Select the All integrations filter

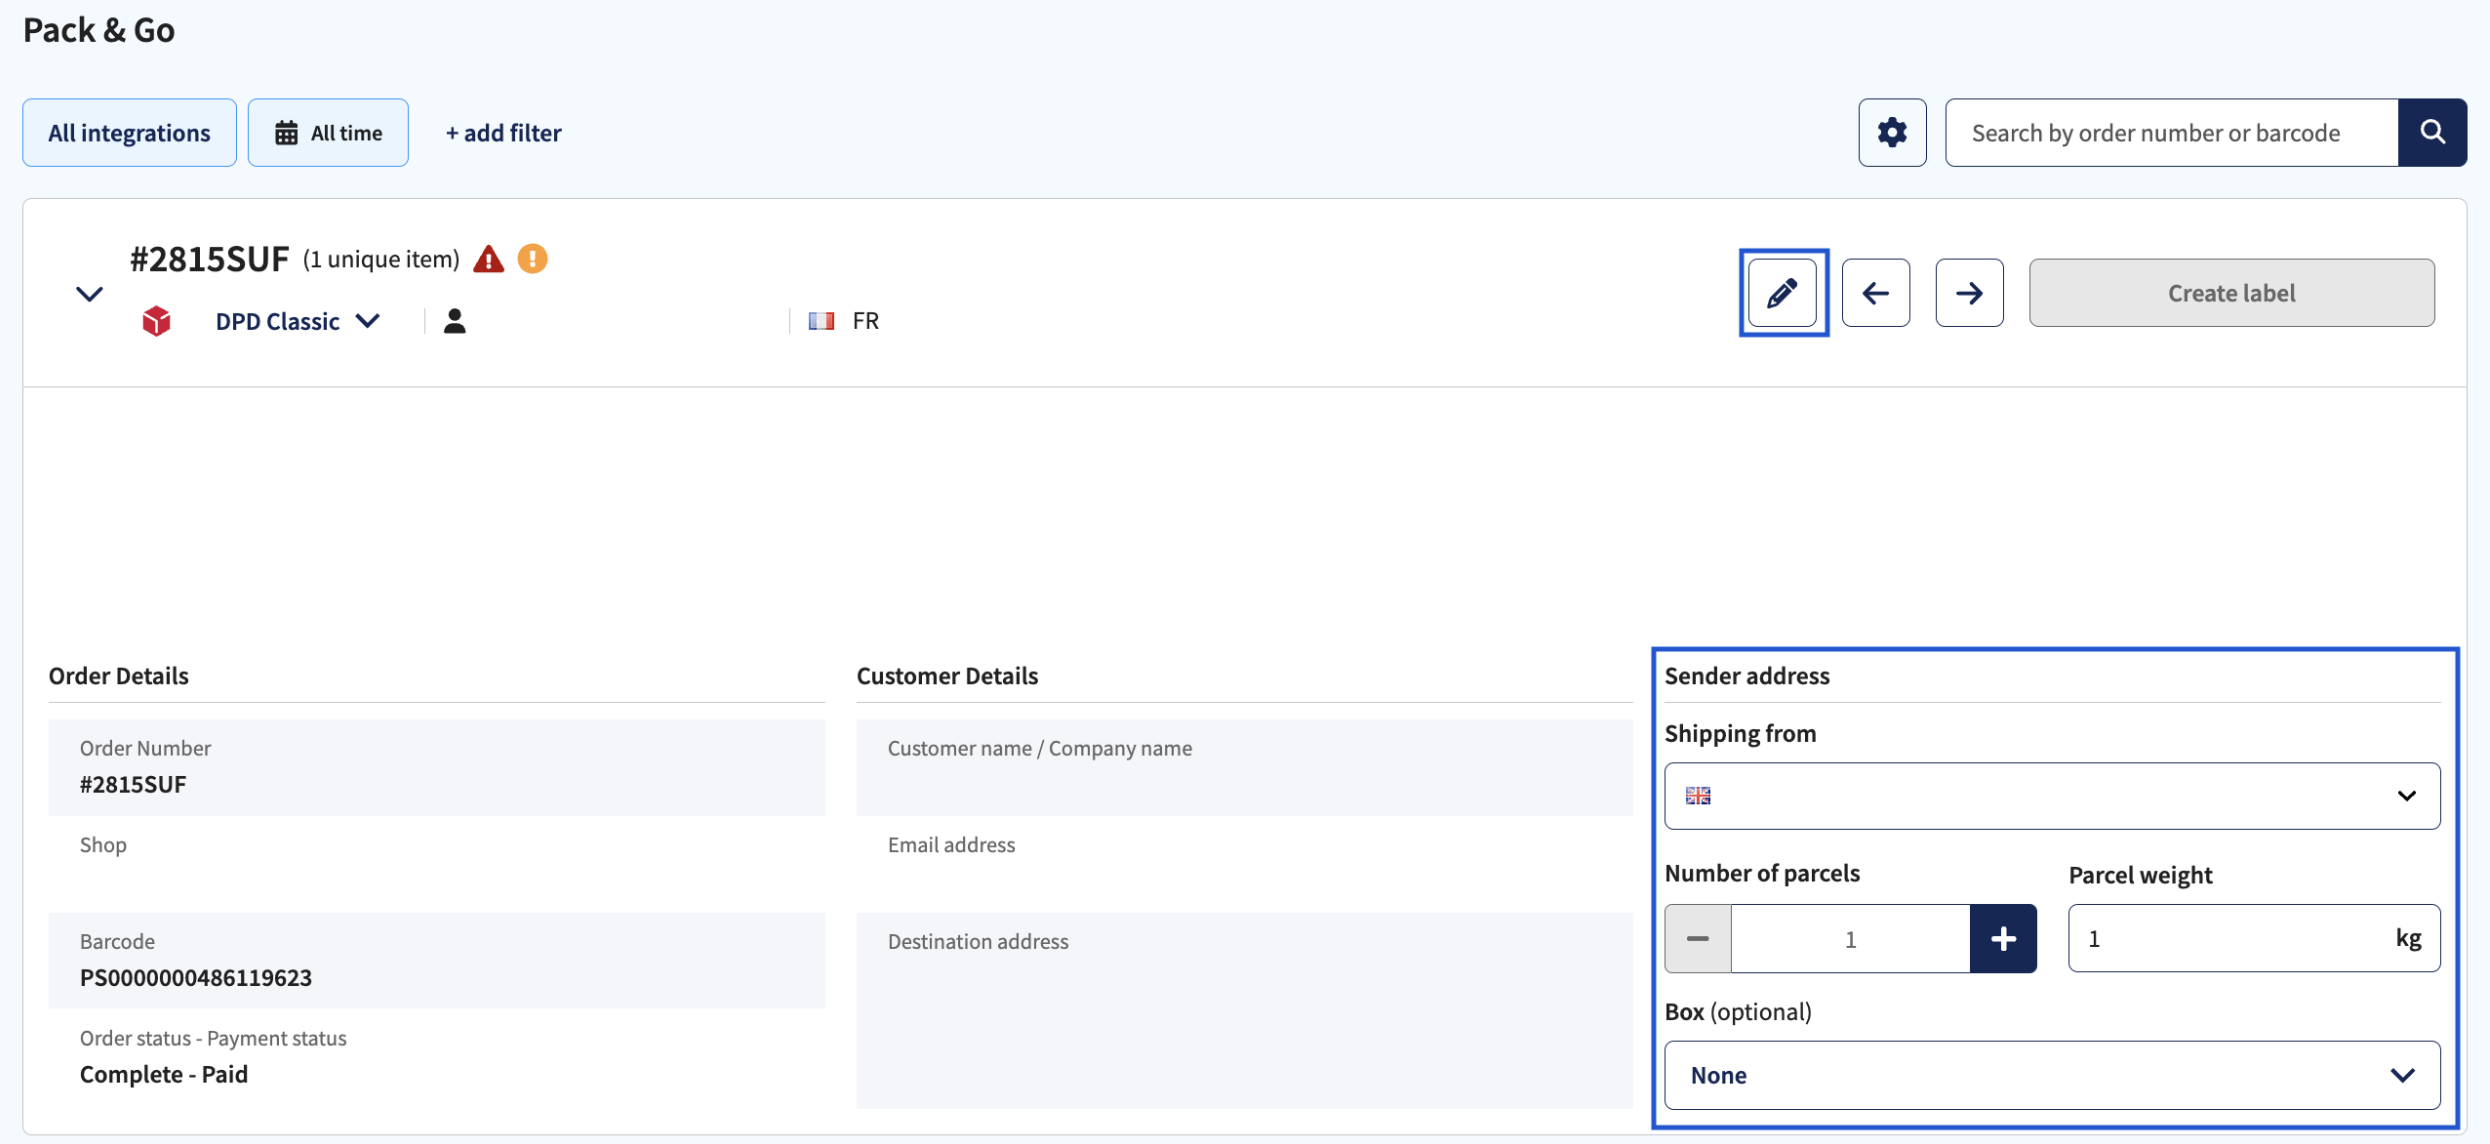coord(129,132)
